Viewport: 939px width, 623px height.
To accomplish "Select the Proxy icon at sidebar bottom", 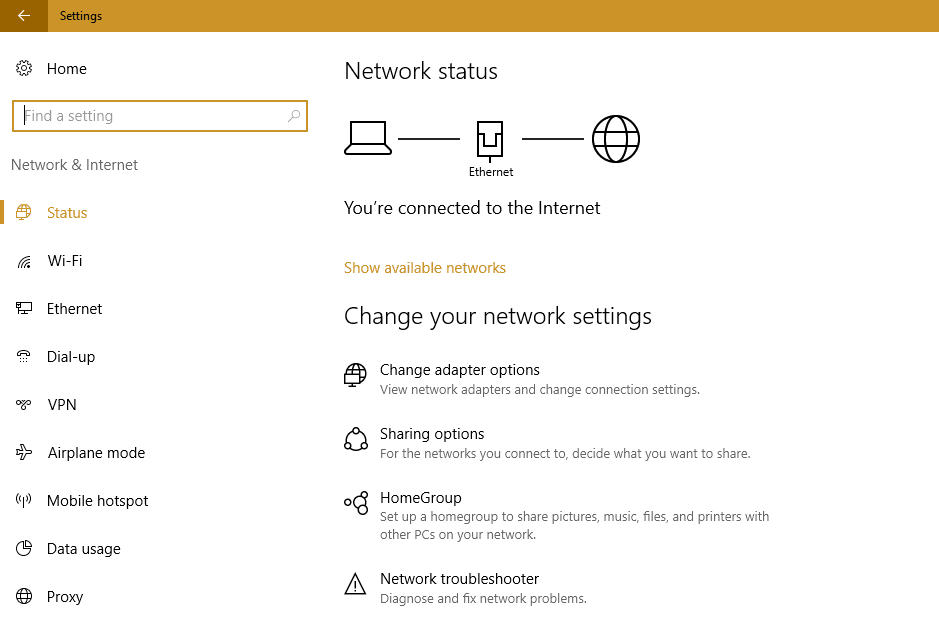I will click(x=22, y=596).
